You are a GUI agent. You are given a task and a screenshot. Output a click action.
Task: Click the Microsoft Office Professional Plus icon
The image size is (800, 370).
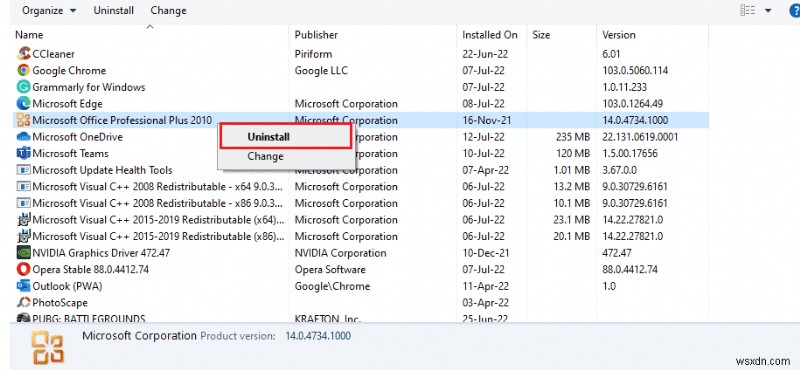[23, 120]
